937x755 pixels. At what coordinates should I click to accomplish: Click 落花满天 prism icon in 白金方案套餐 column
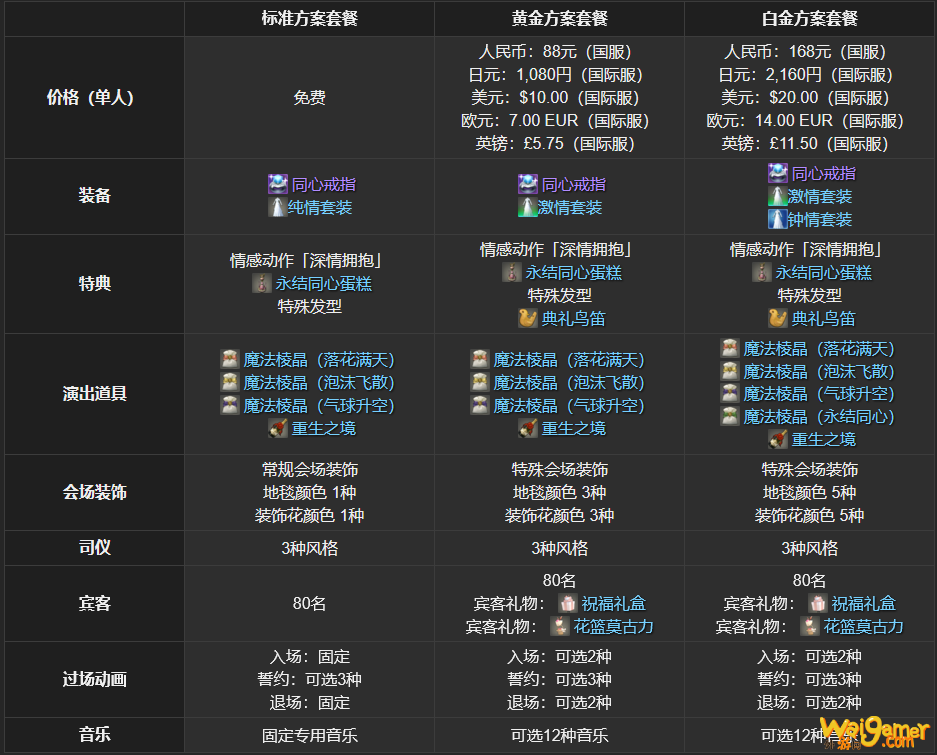(x=730, y=349)
